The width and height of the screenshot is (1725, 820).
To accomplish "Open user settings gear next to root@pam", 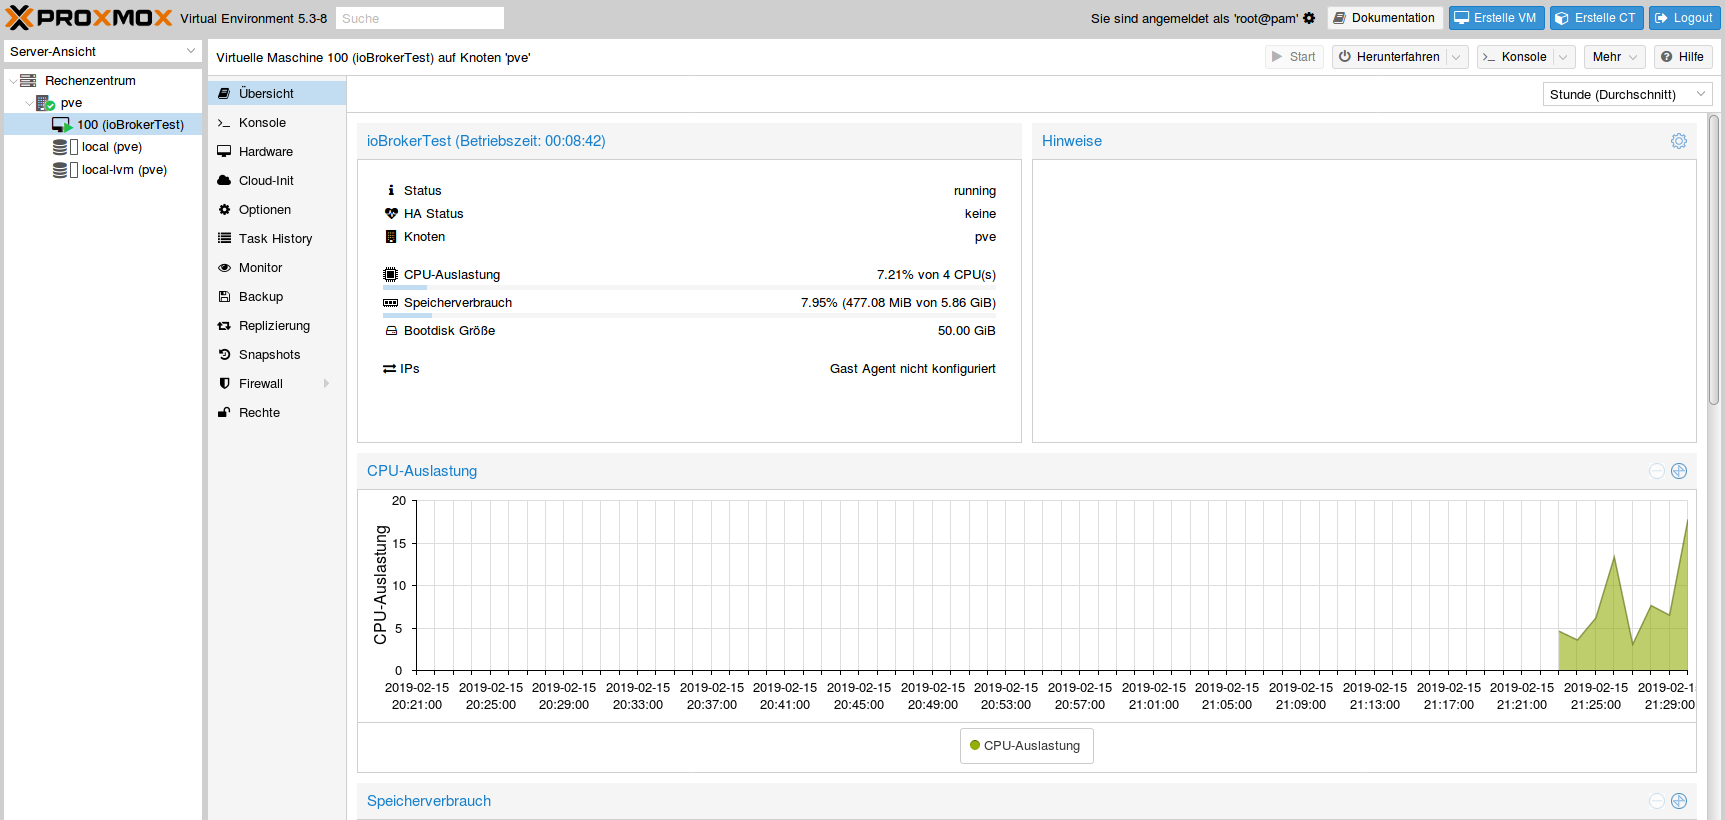I will click(1309, 18).
